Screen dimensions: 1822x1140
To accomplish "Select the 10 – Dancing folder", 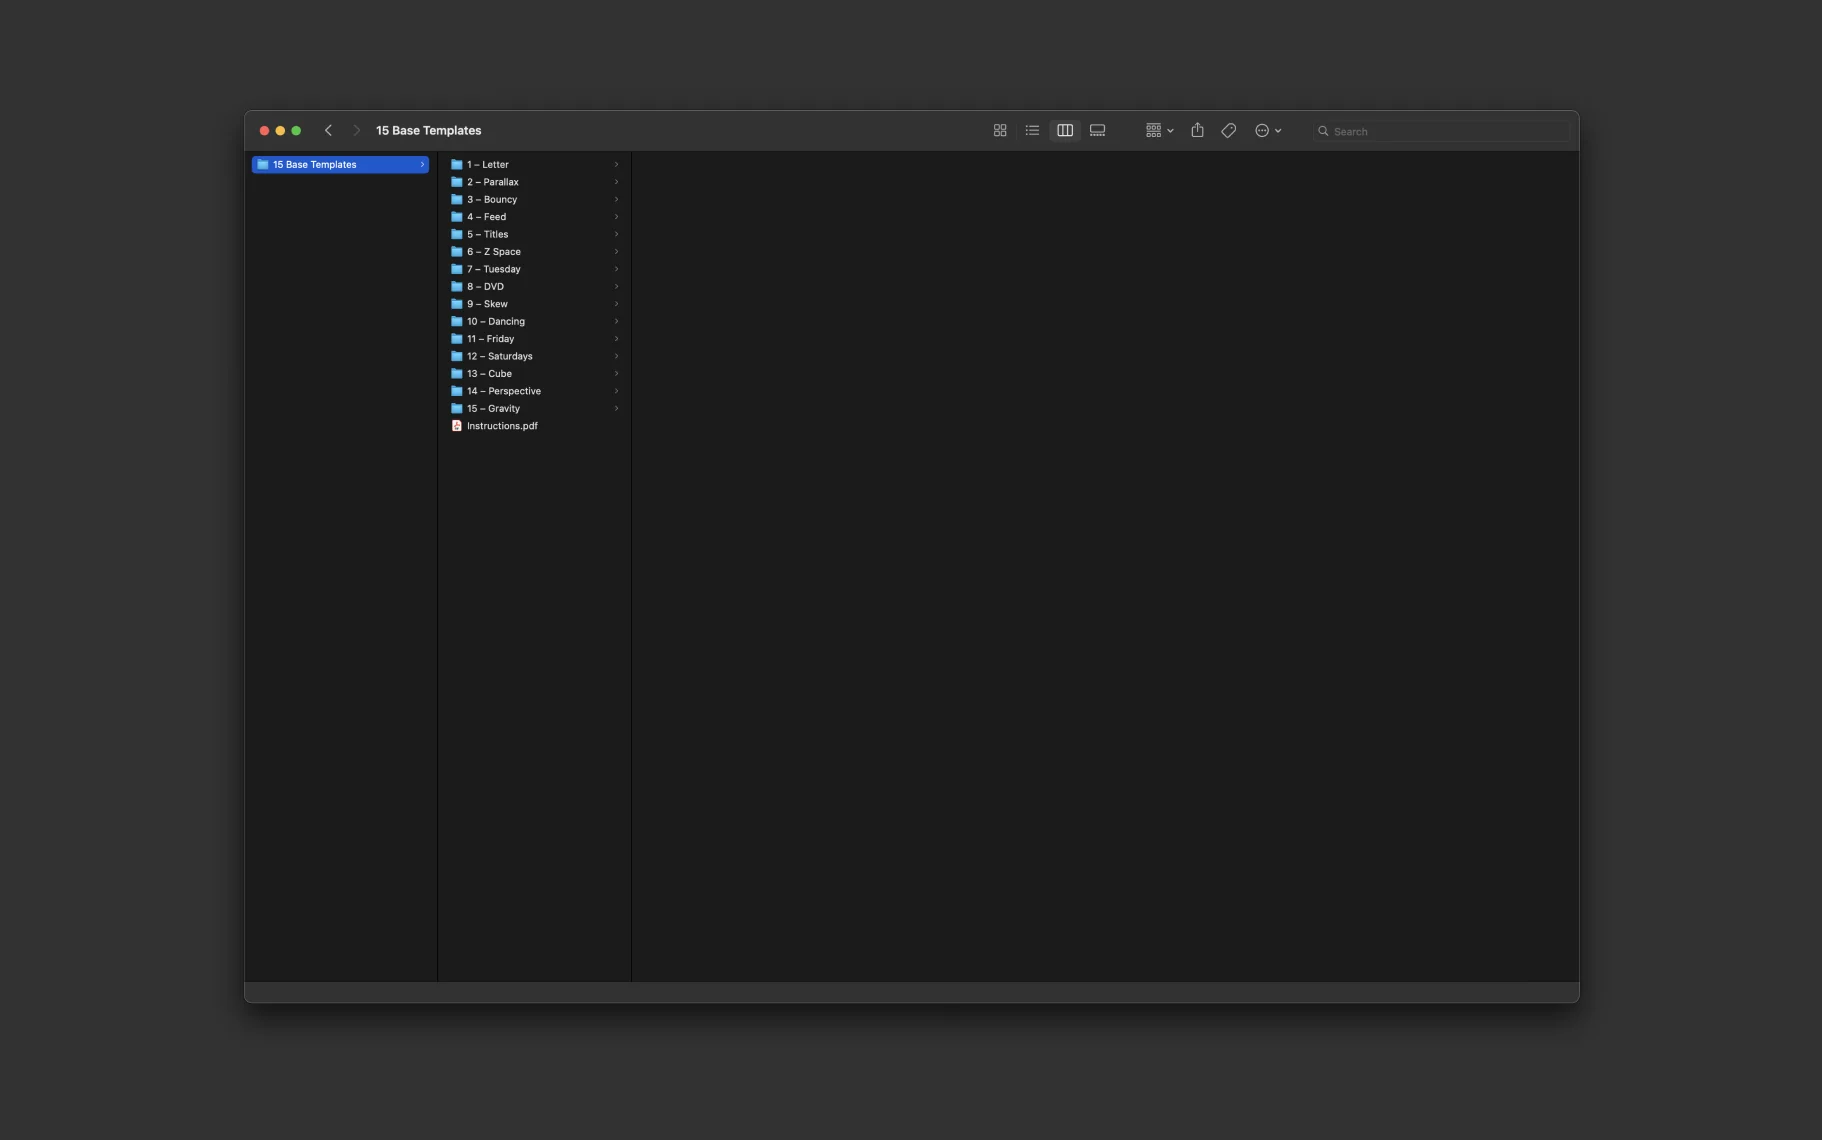I will 496,322.
